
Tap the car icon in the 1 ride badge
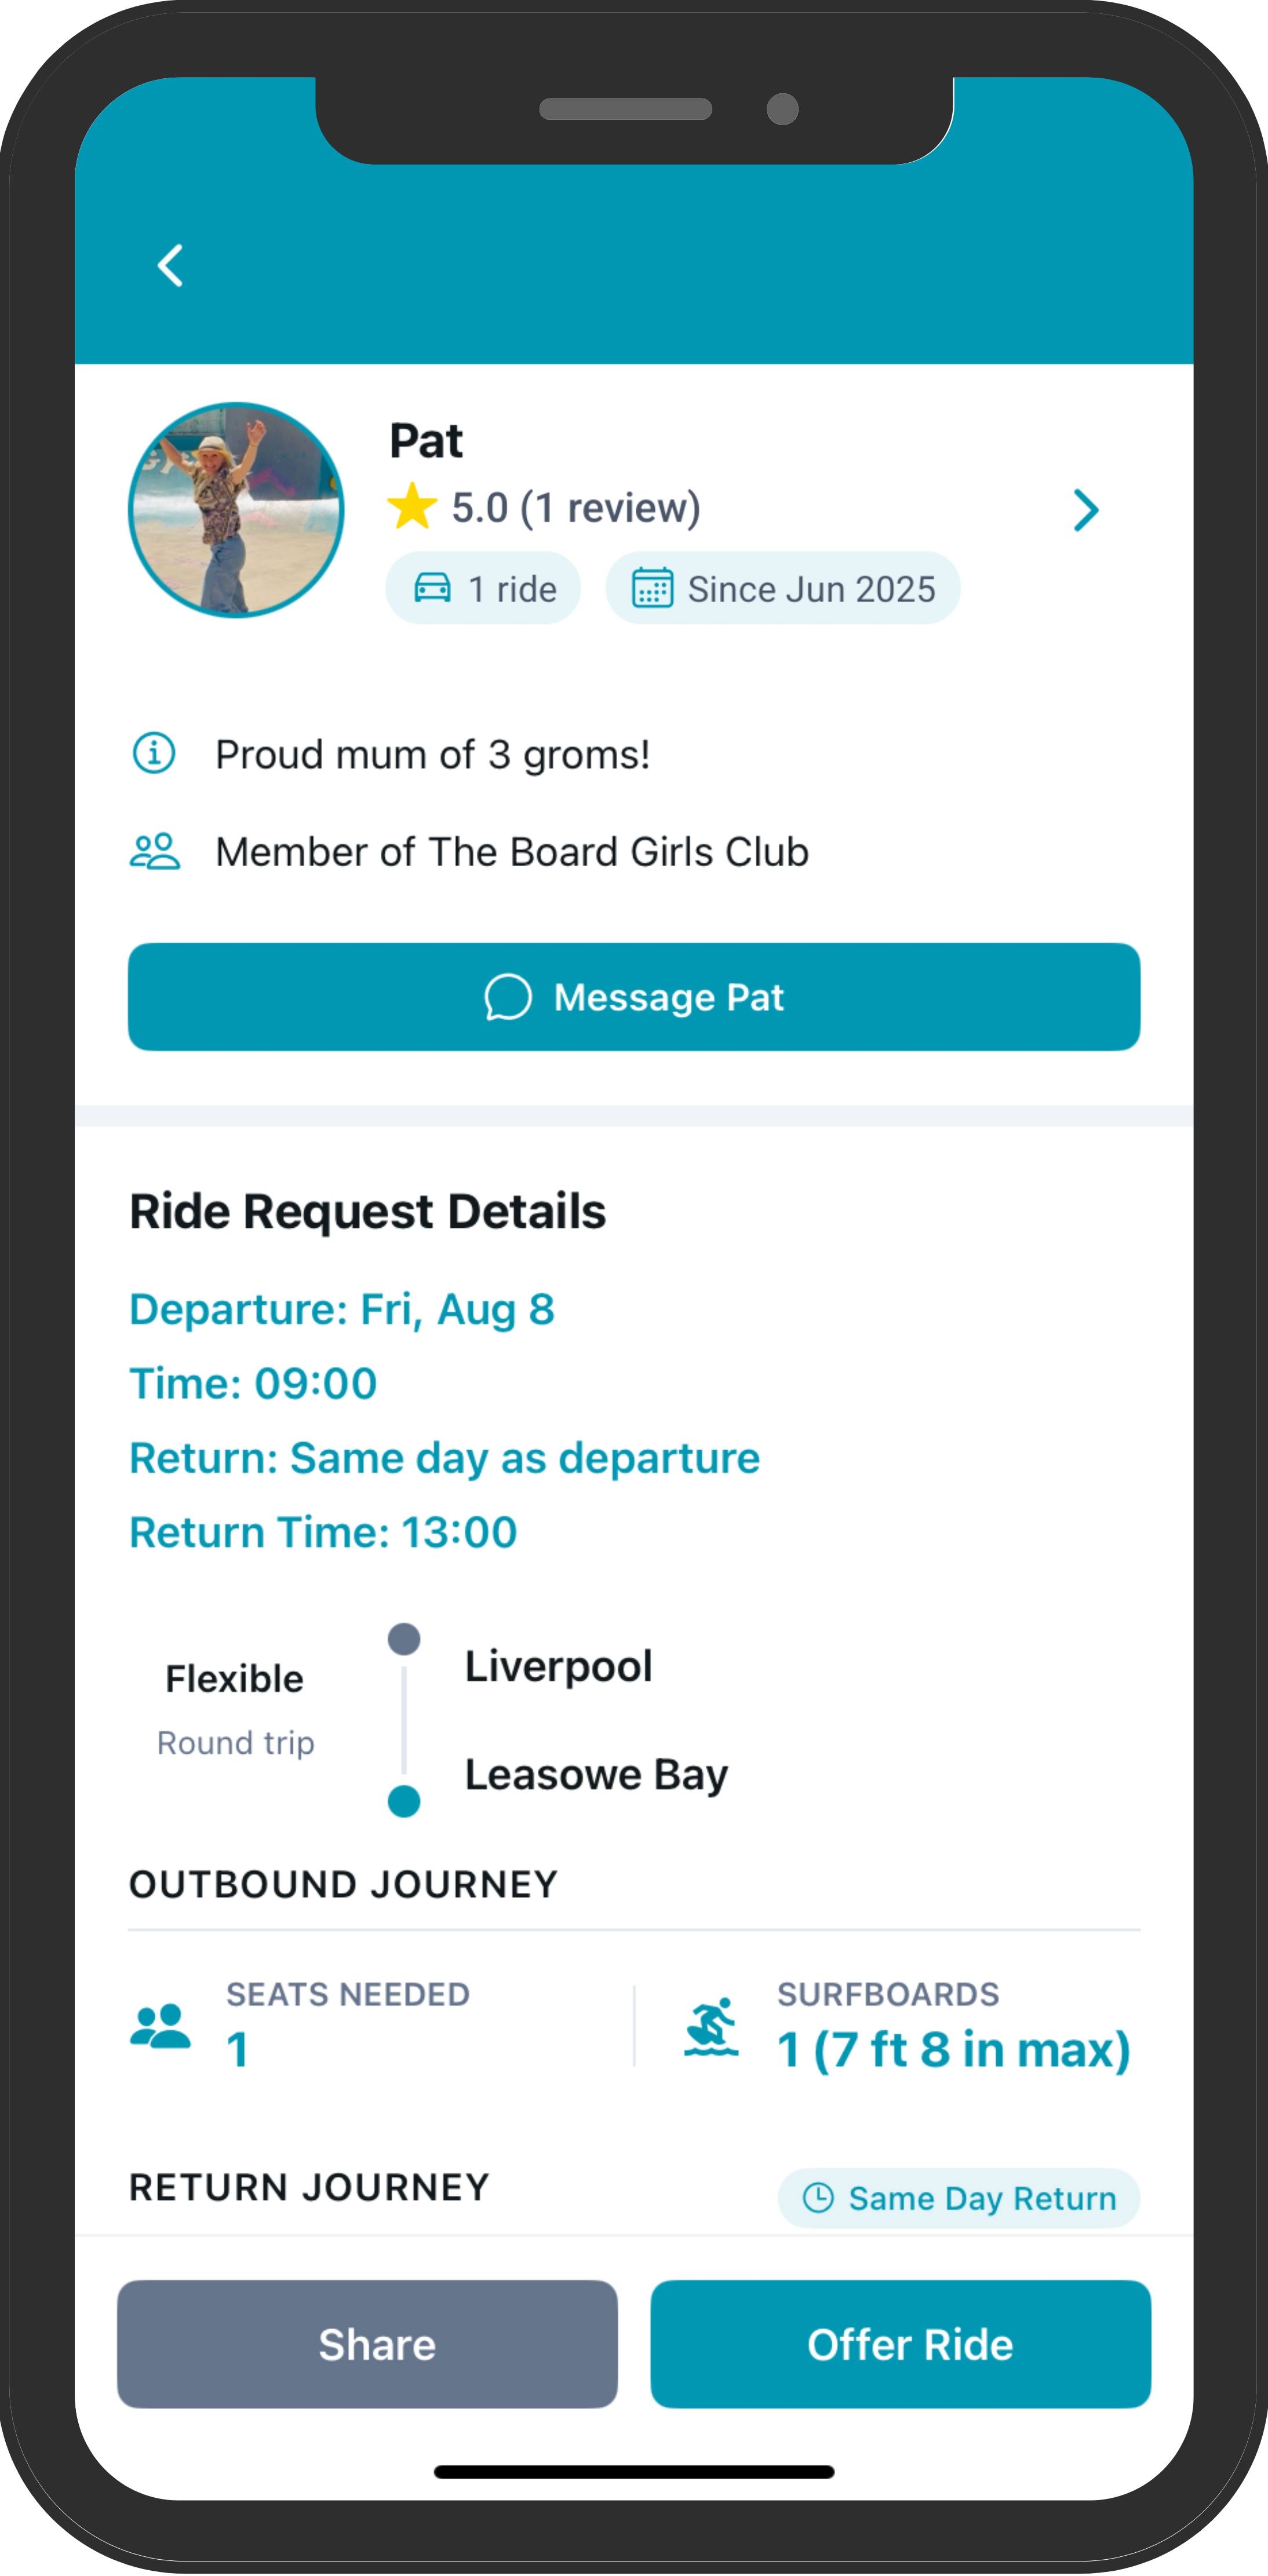point(433,588)
